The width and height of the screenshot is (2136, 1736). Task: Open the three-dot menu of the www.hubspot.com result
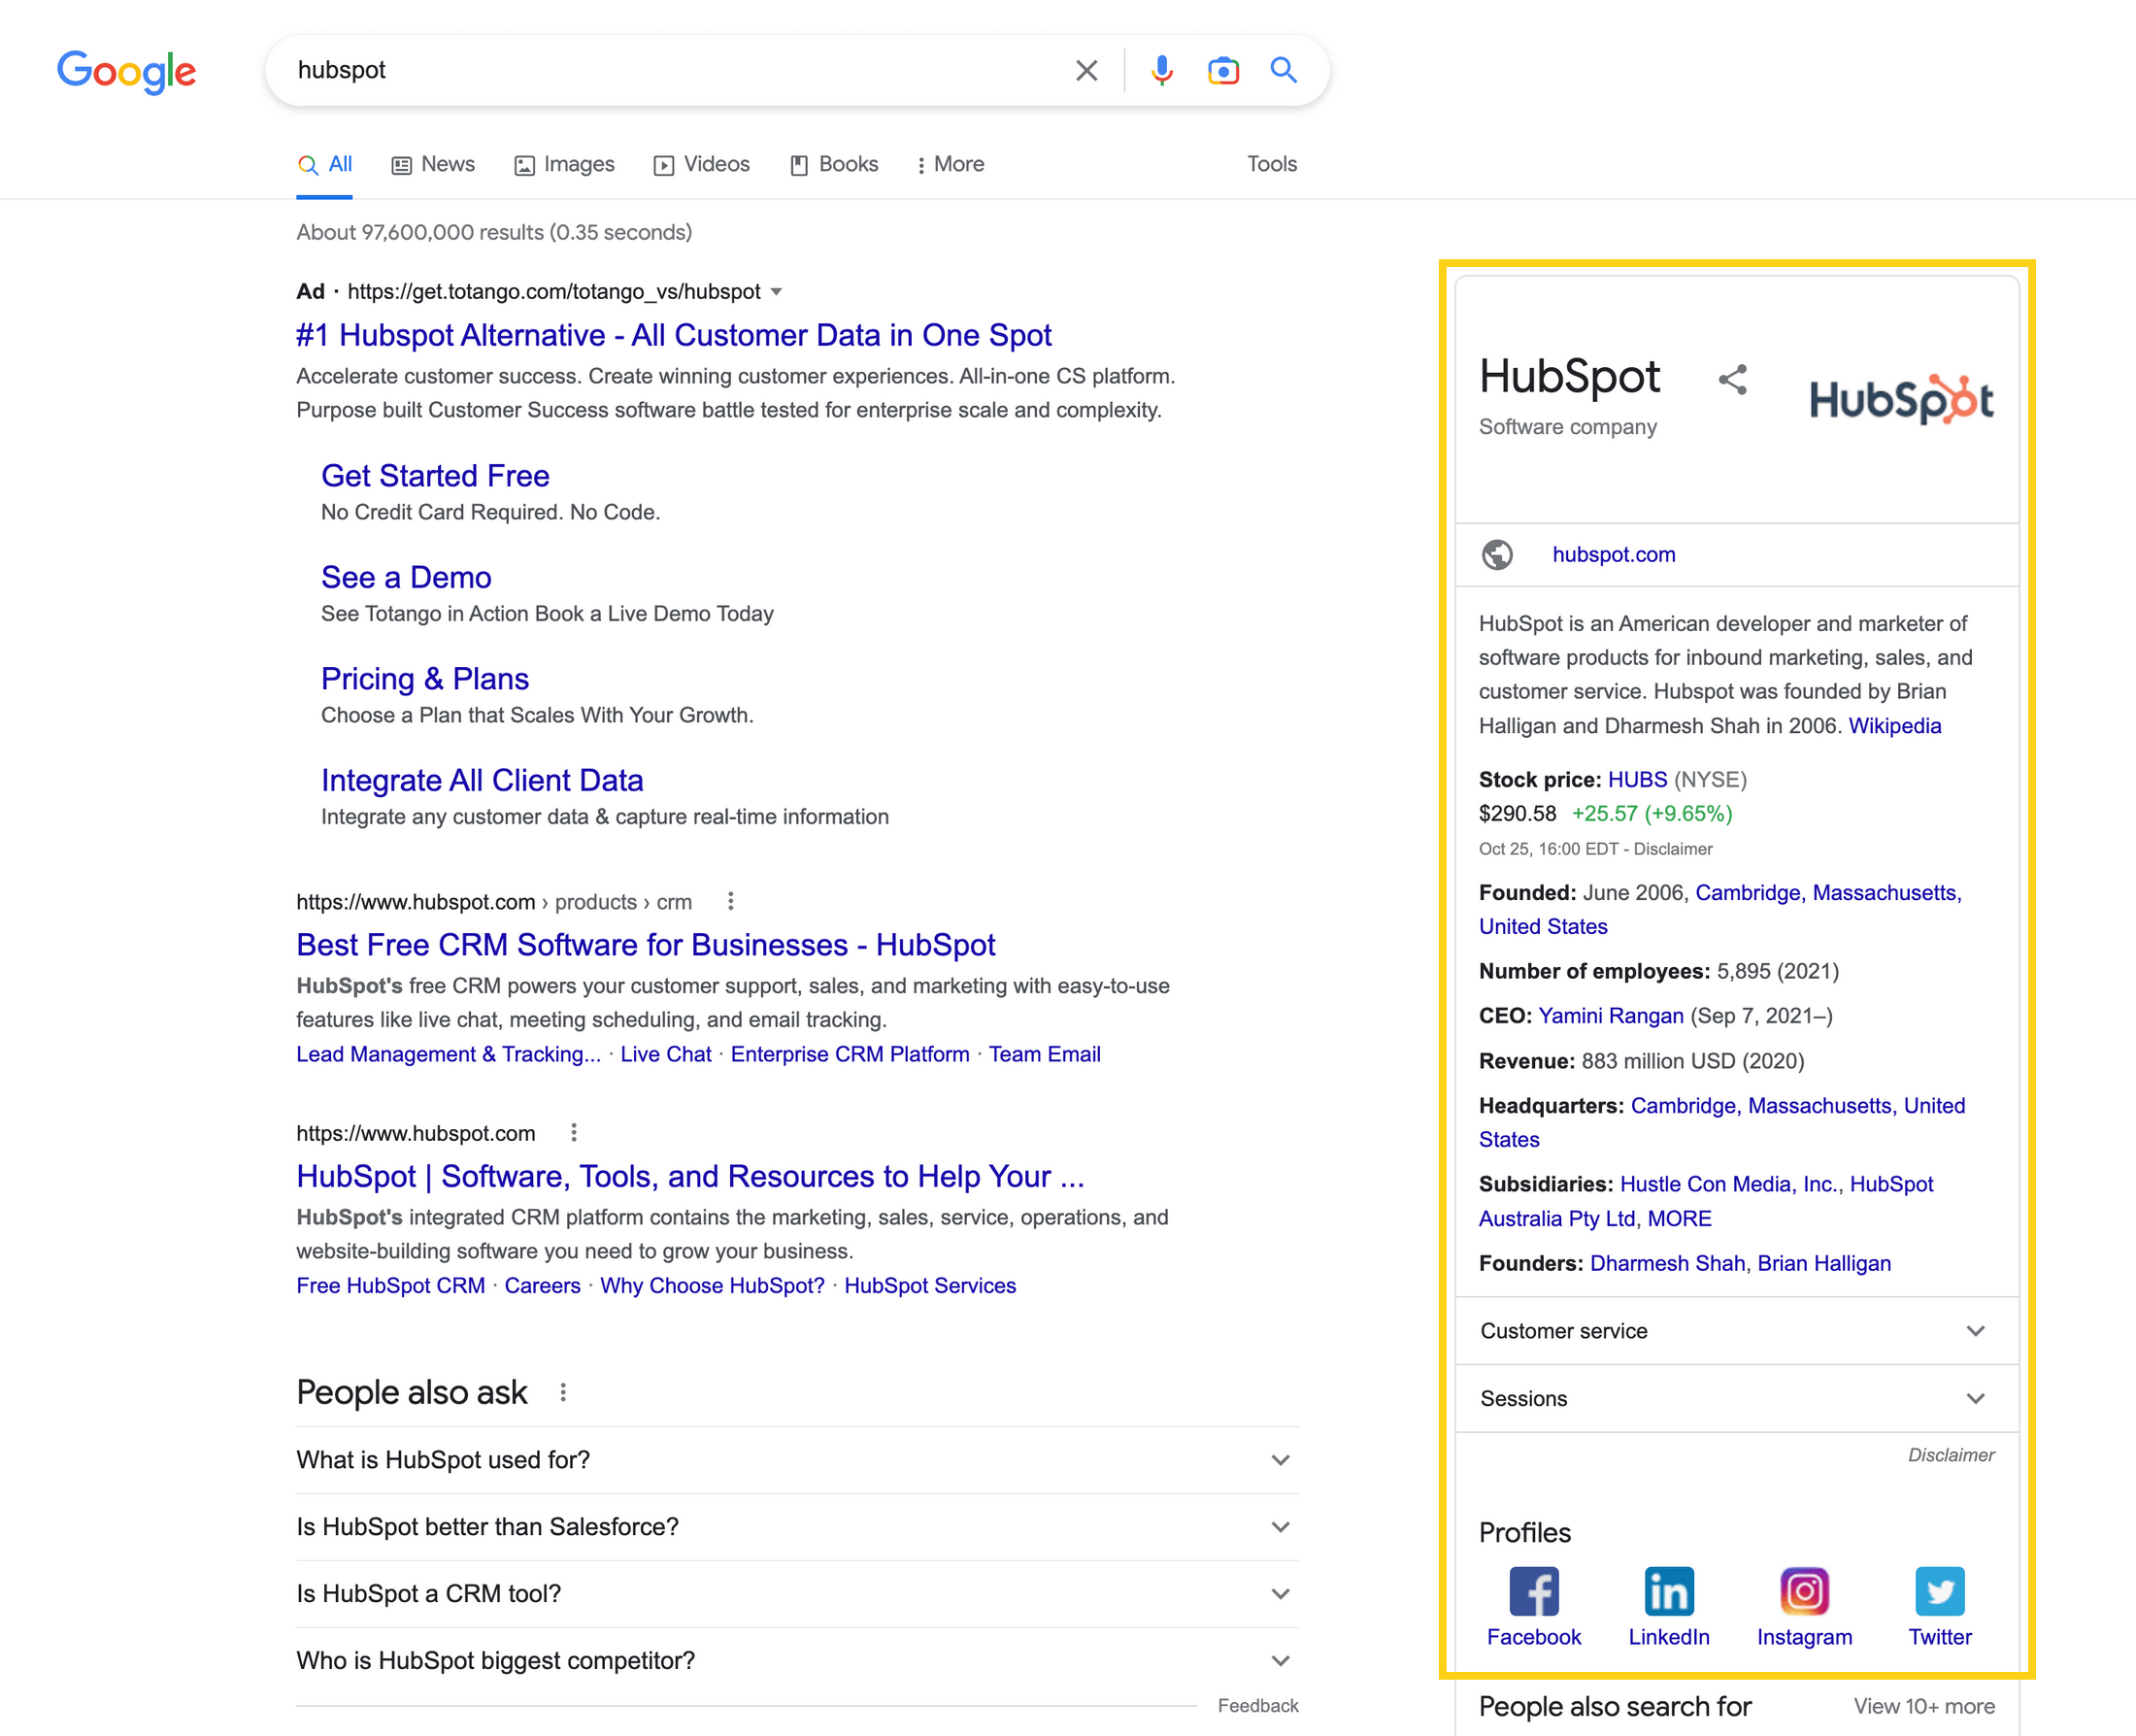[x=574, y=1132]
